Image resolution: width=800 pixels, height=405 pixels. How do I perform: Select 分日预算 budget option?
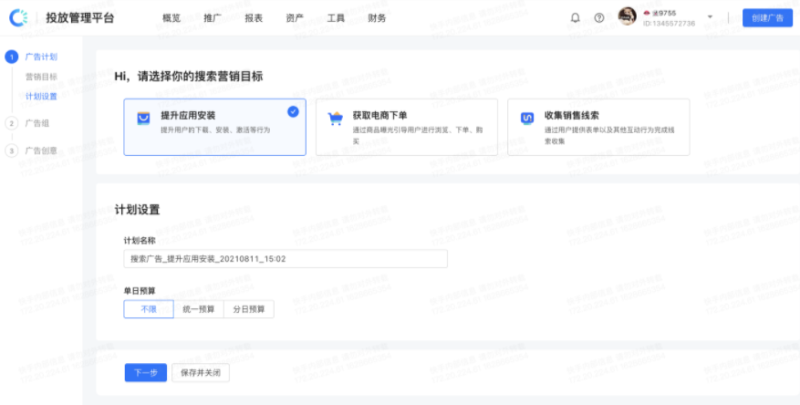[248, 309]
